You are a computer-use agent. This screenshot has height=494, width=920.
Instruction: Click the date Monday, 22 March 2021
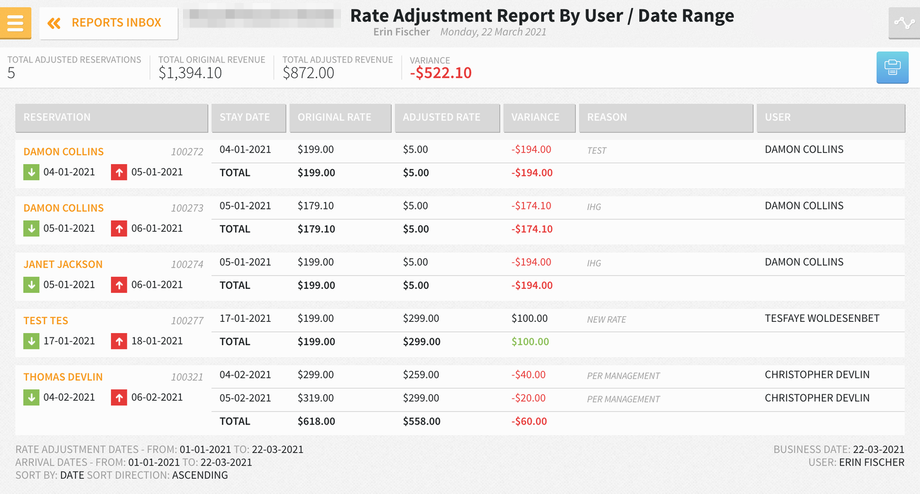pos(493,32)
